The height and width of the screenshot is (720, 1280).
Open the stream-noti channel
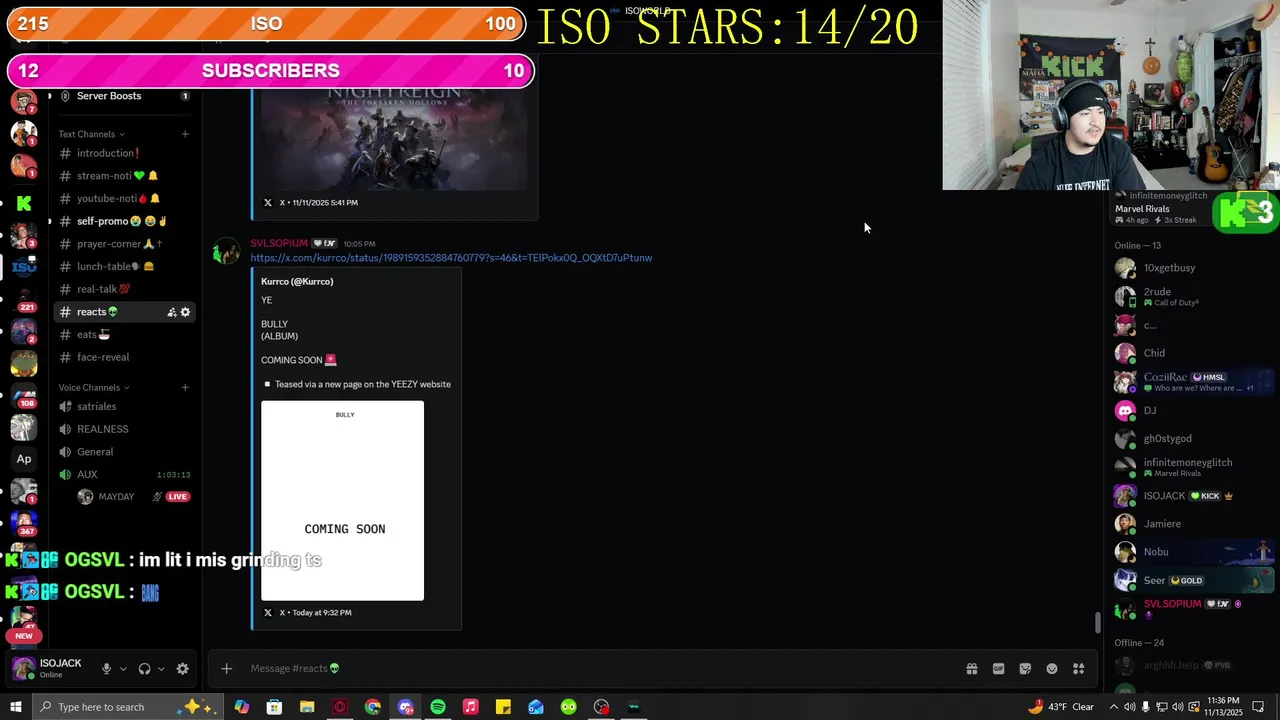[123, 176]
